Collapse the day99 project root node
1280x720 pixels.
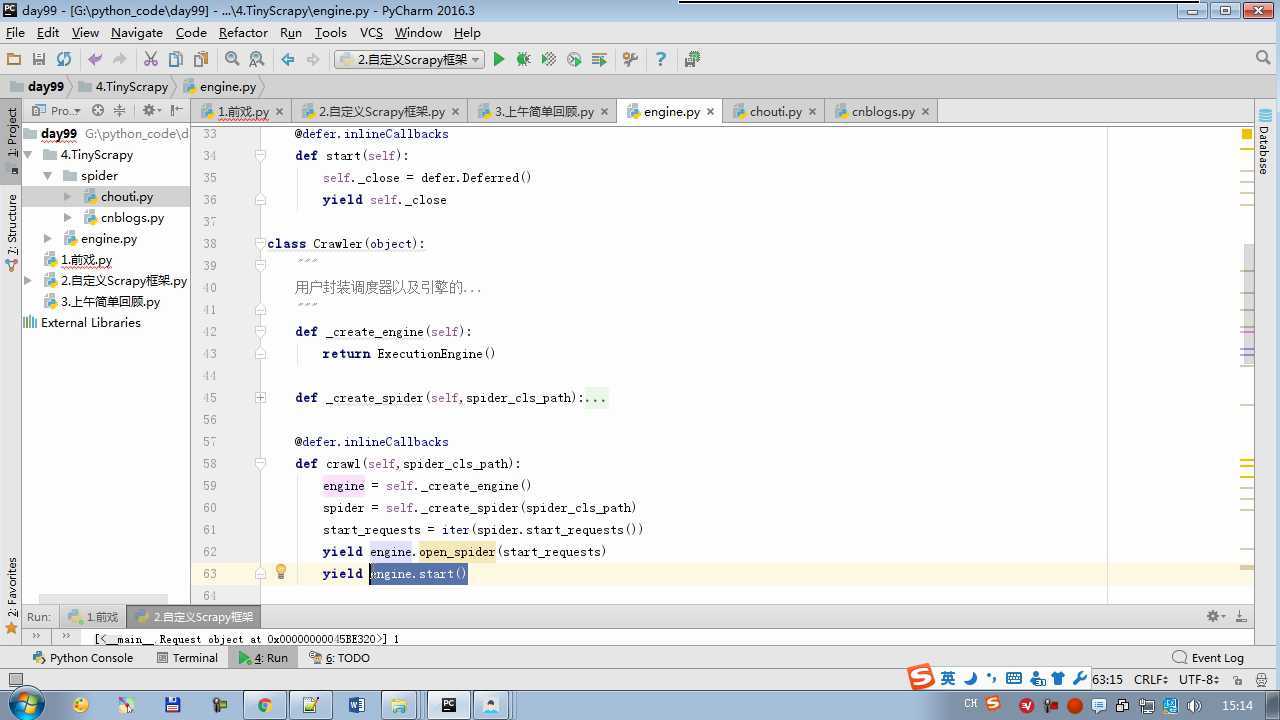tap(28, 133)
